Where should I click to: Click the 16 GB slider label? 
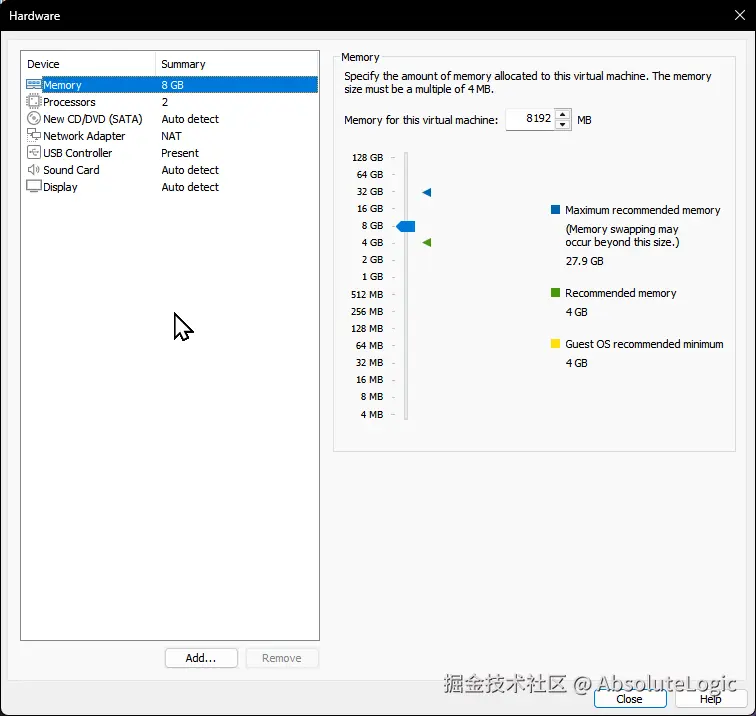pos(370,208)
